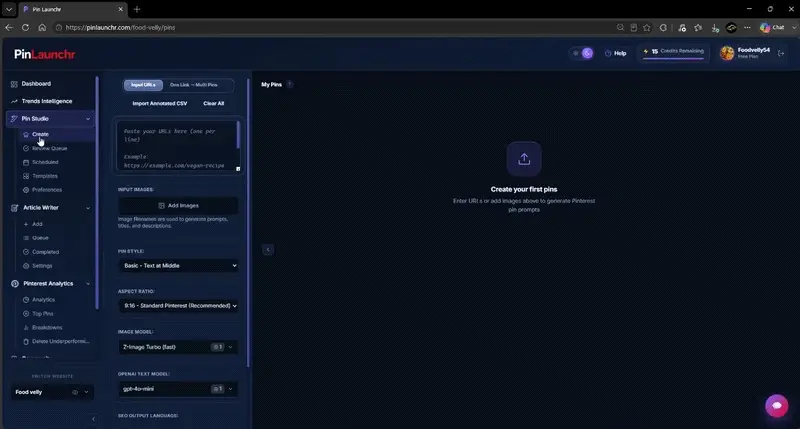Collapse the Article Writer section
The width and height of the screenshot is (800, 429).
tap(88, 208)
